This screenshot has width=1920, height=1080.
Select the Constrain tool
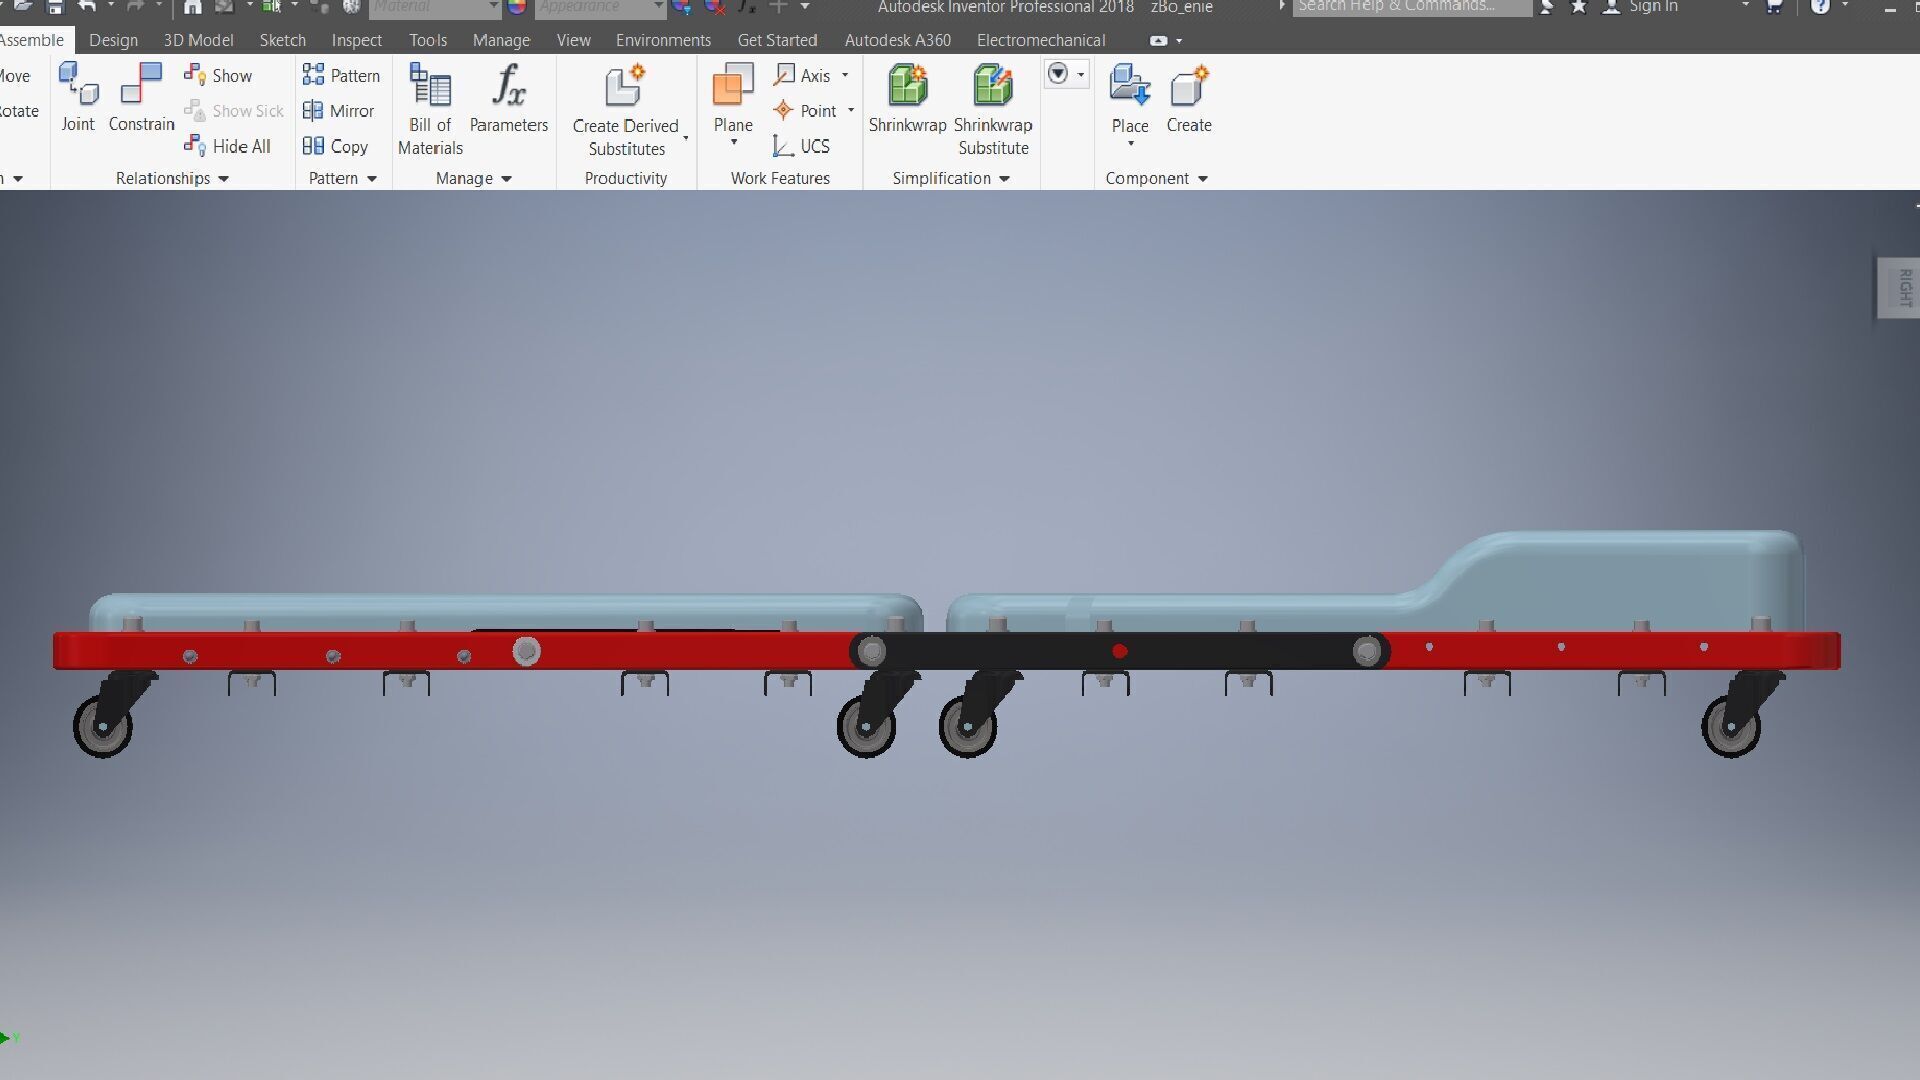click(x=141, y=85)
